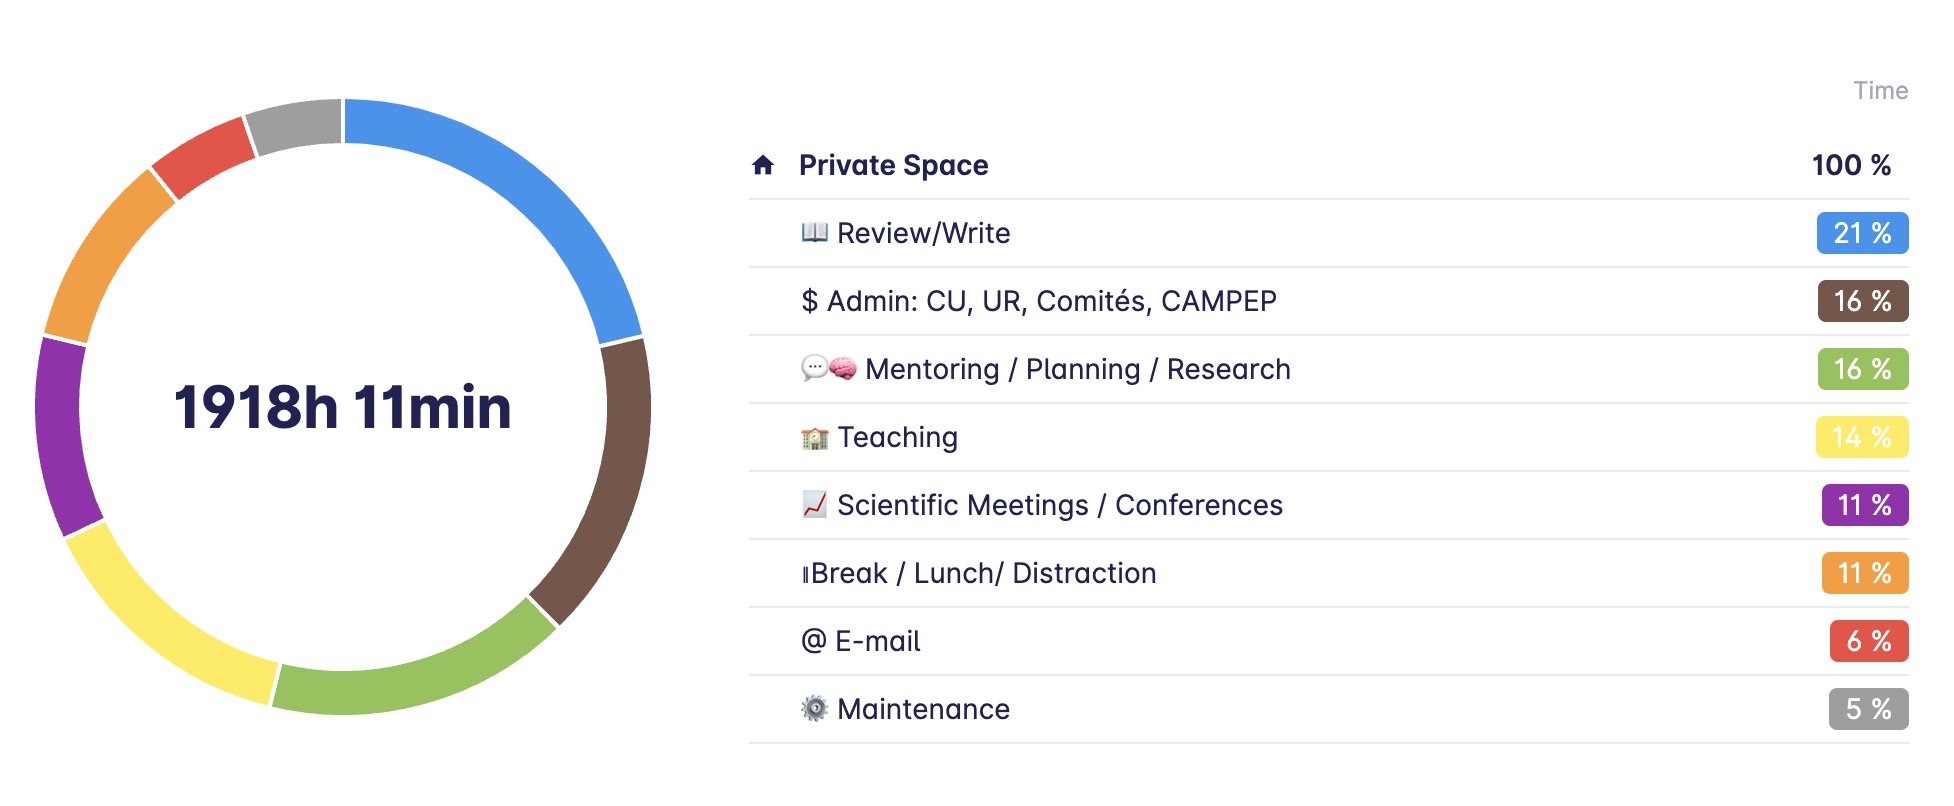The image size is (1954, 806).
Task: Click the chart icon for Scientific Meetings
Action: (814, 505)
